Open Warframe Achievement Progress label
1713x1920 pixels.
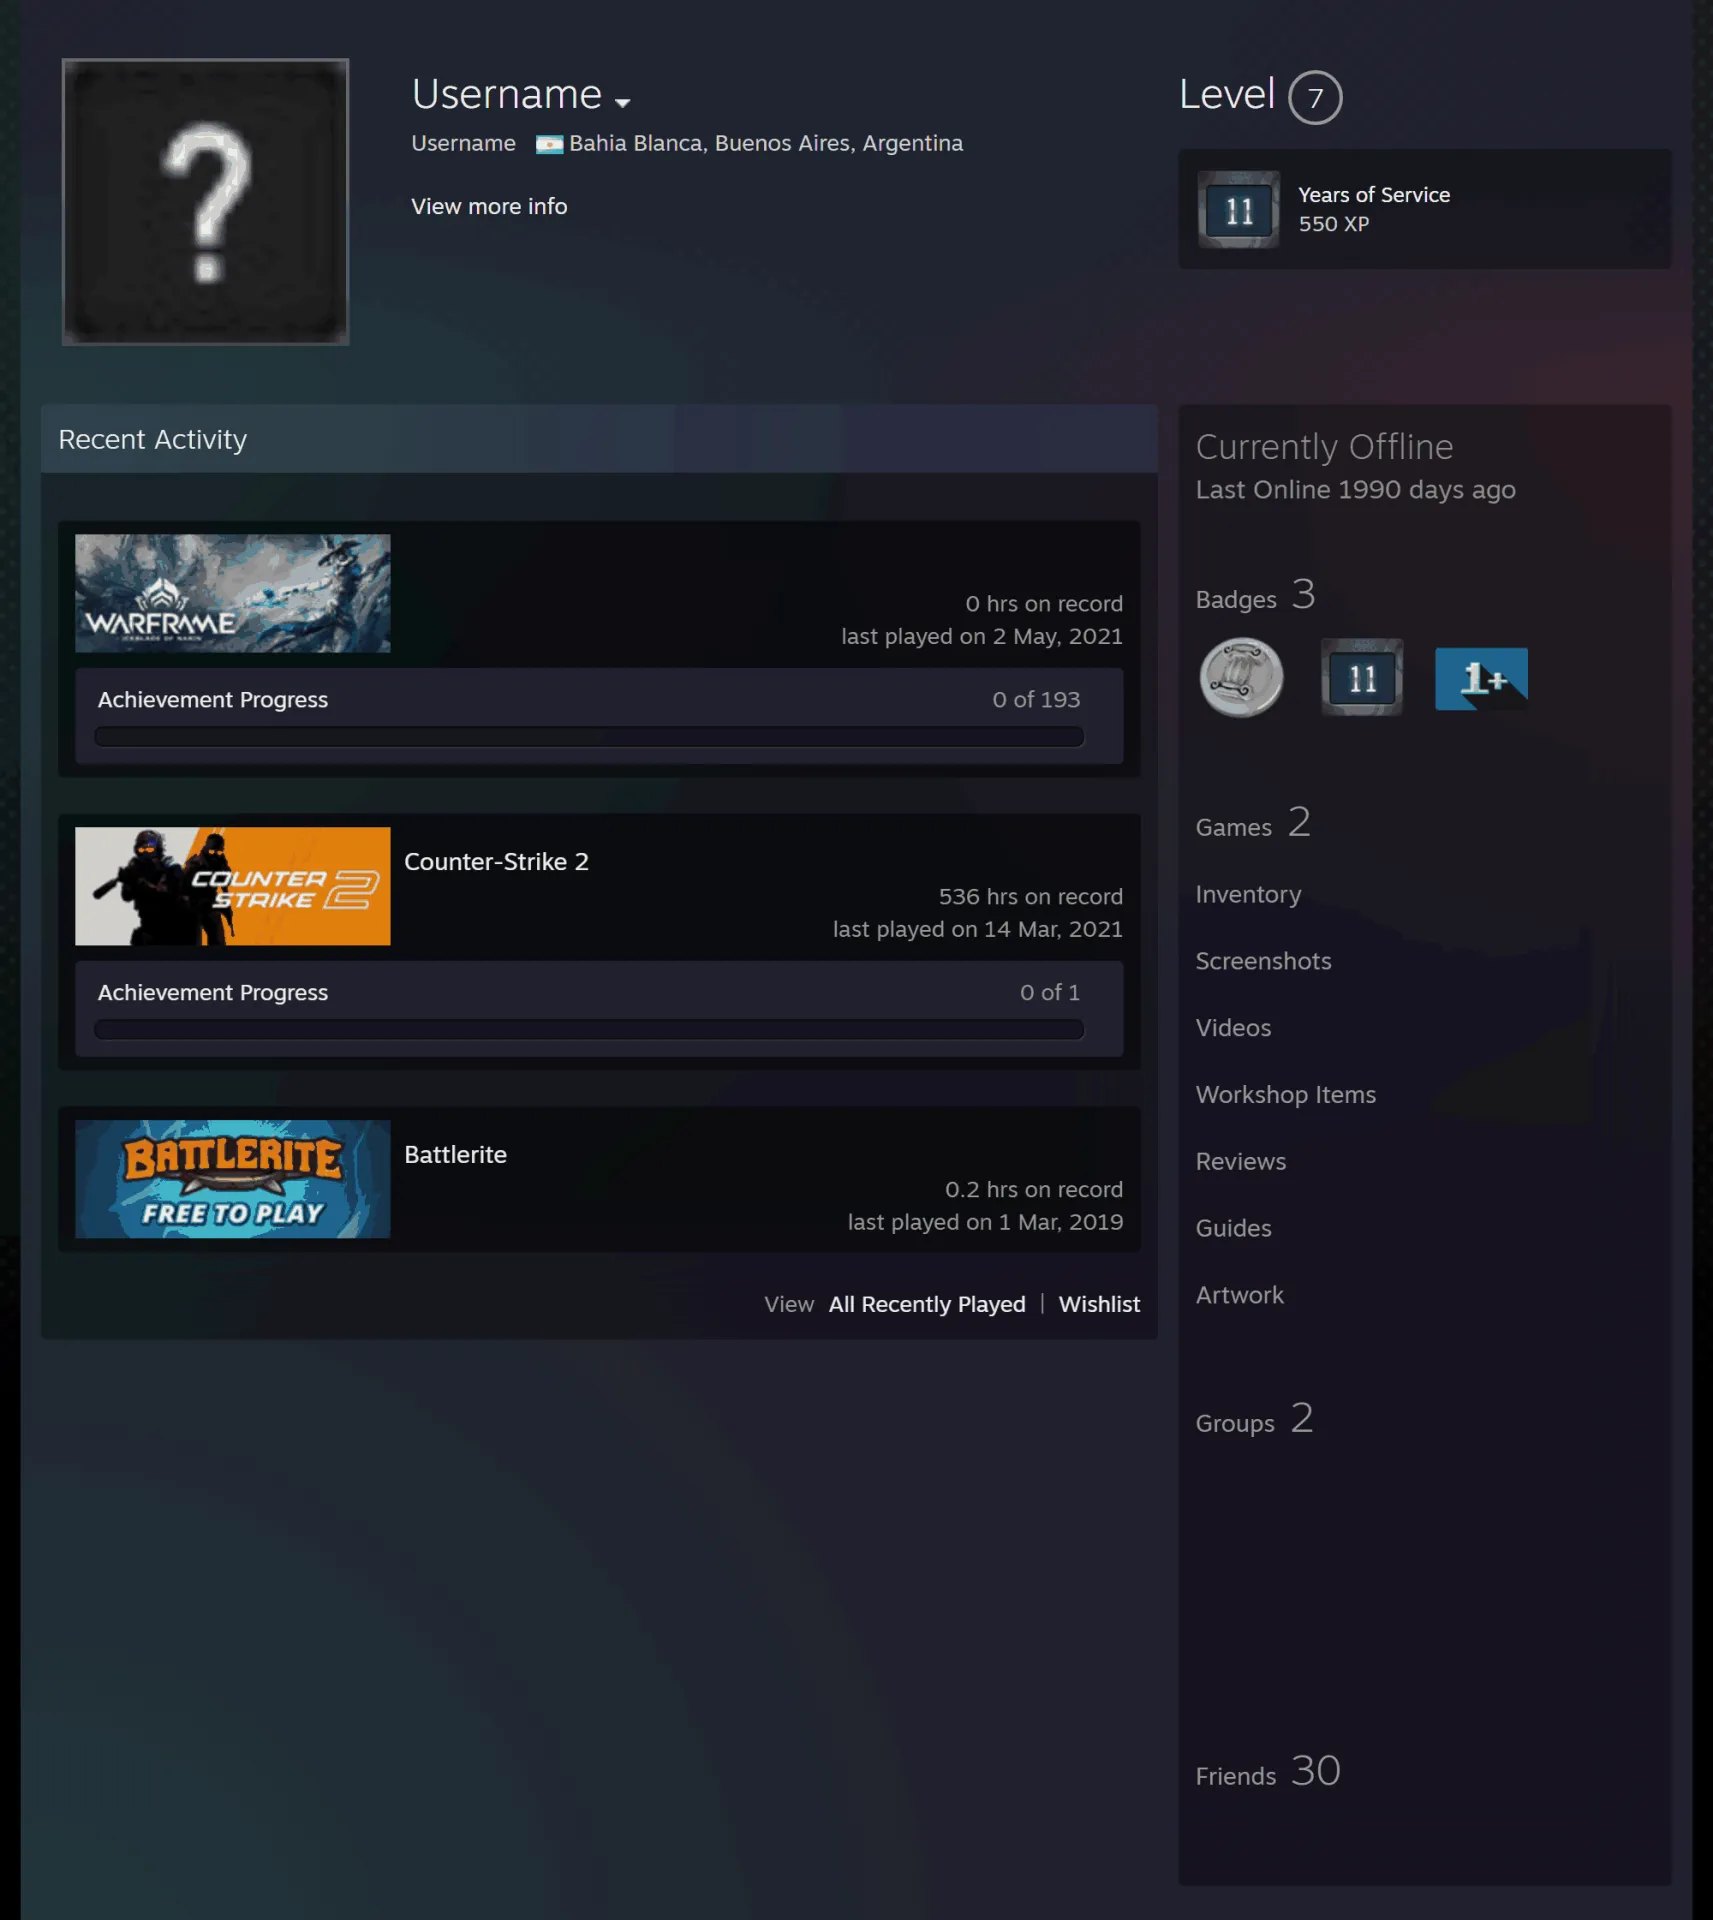213,700
